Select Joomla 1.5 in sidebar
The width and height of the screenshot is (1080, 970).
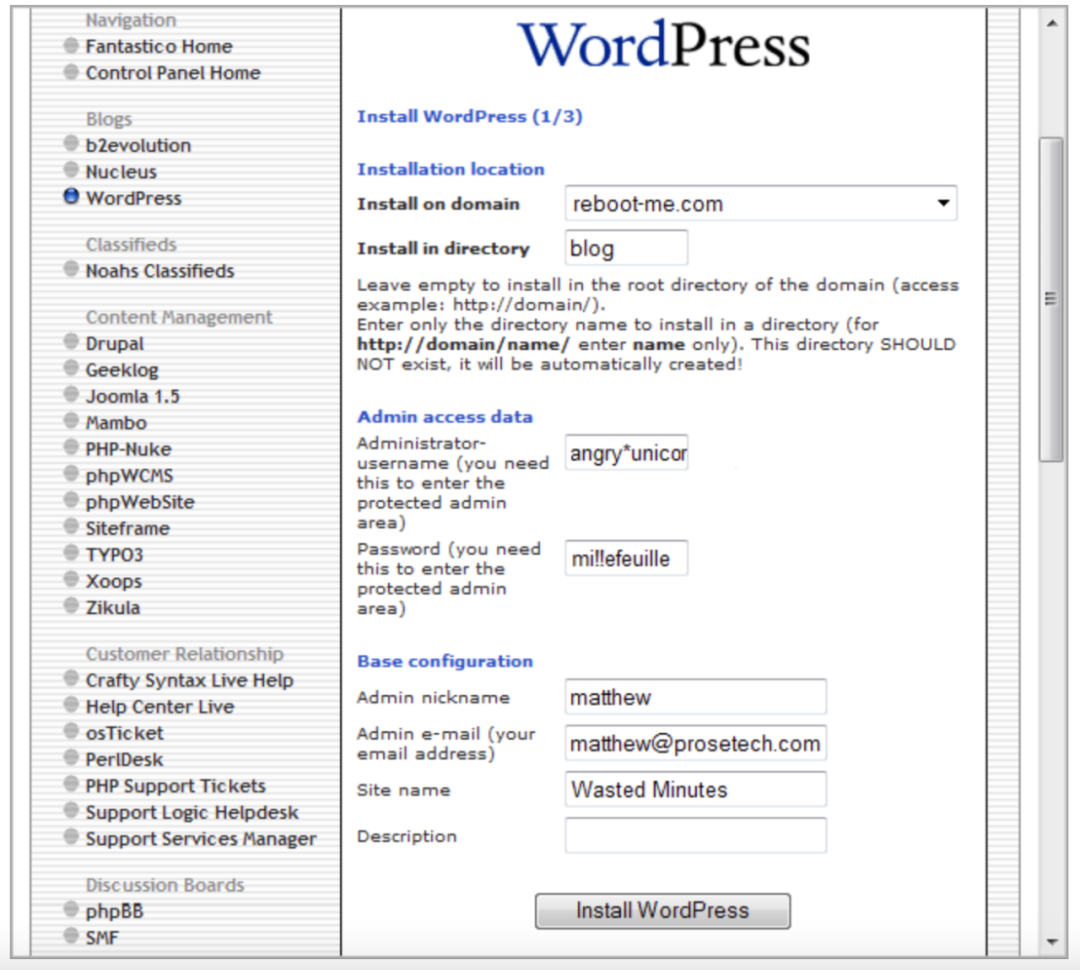(x=132, y=396)
